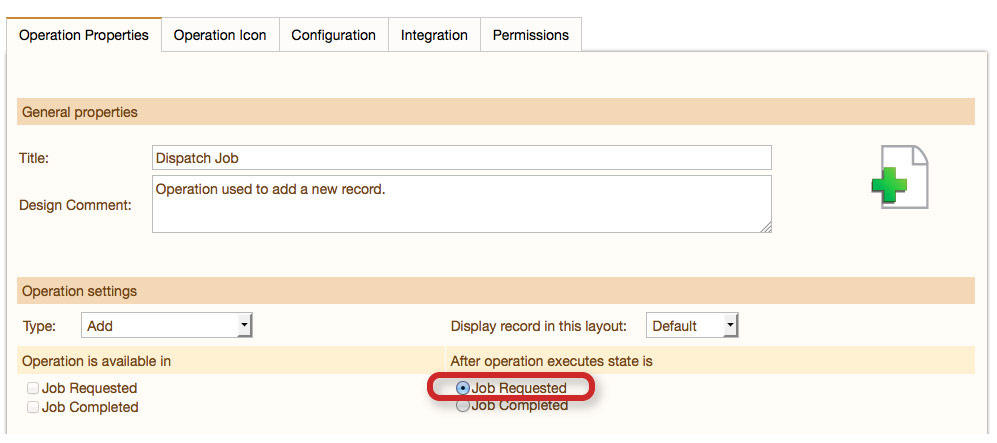The height and width of the screenshot is (443, 997).
Task: Click the Operation settings section header
Action: 80,291
